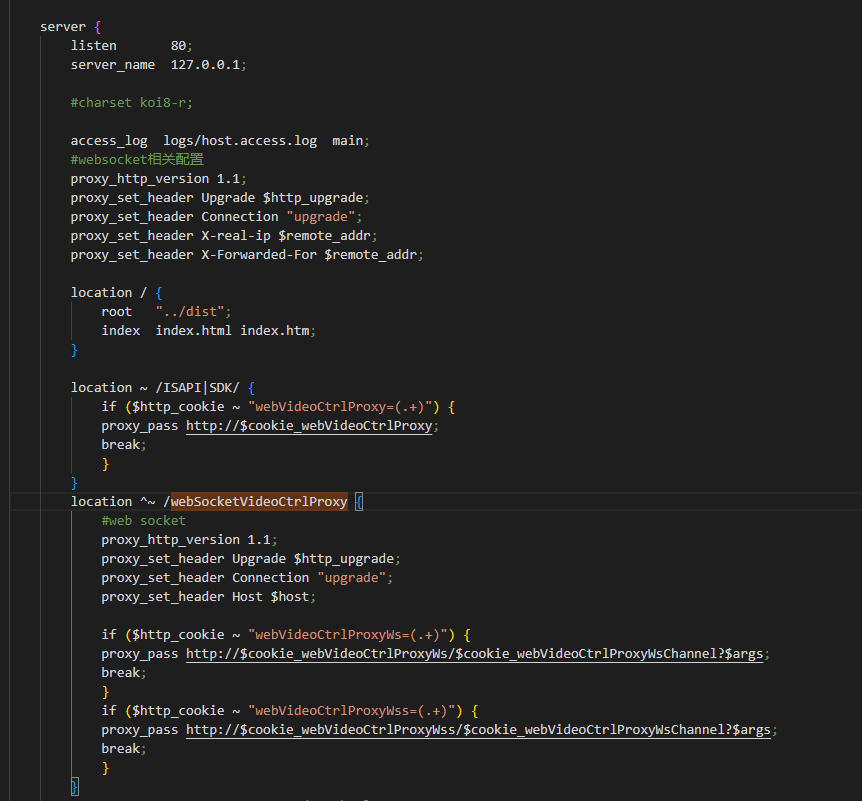Click the 'listen' directive keyword
This screenshot has height=801, width=862.
coord(93,46)
